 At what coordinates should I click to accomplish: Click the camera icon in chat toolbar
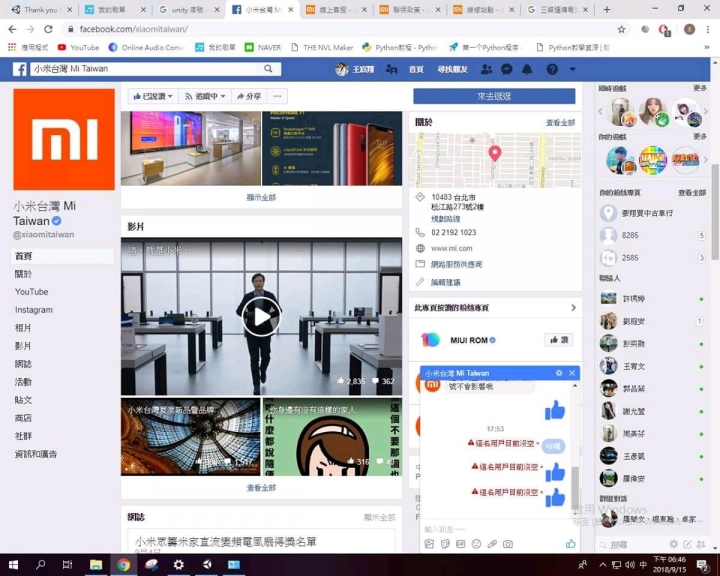click(507, 544)
